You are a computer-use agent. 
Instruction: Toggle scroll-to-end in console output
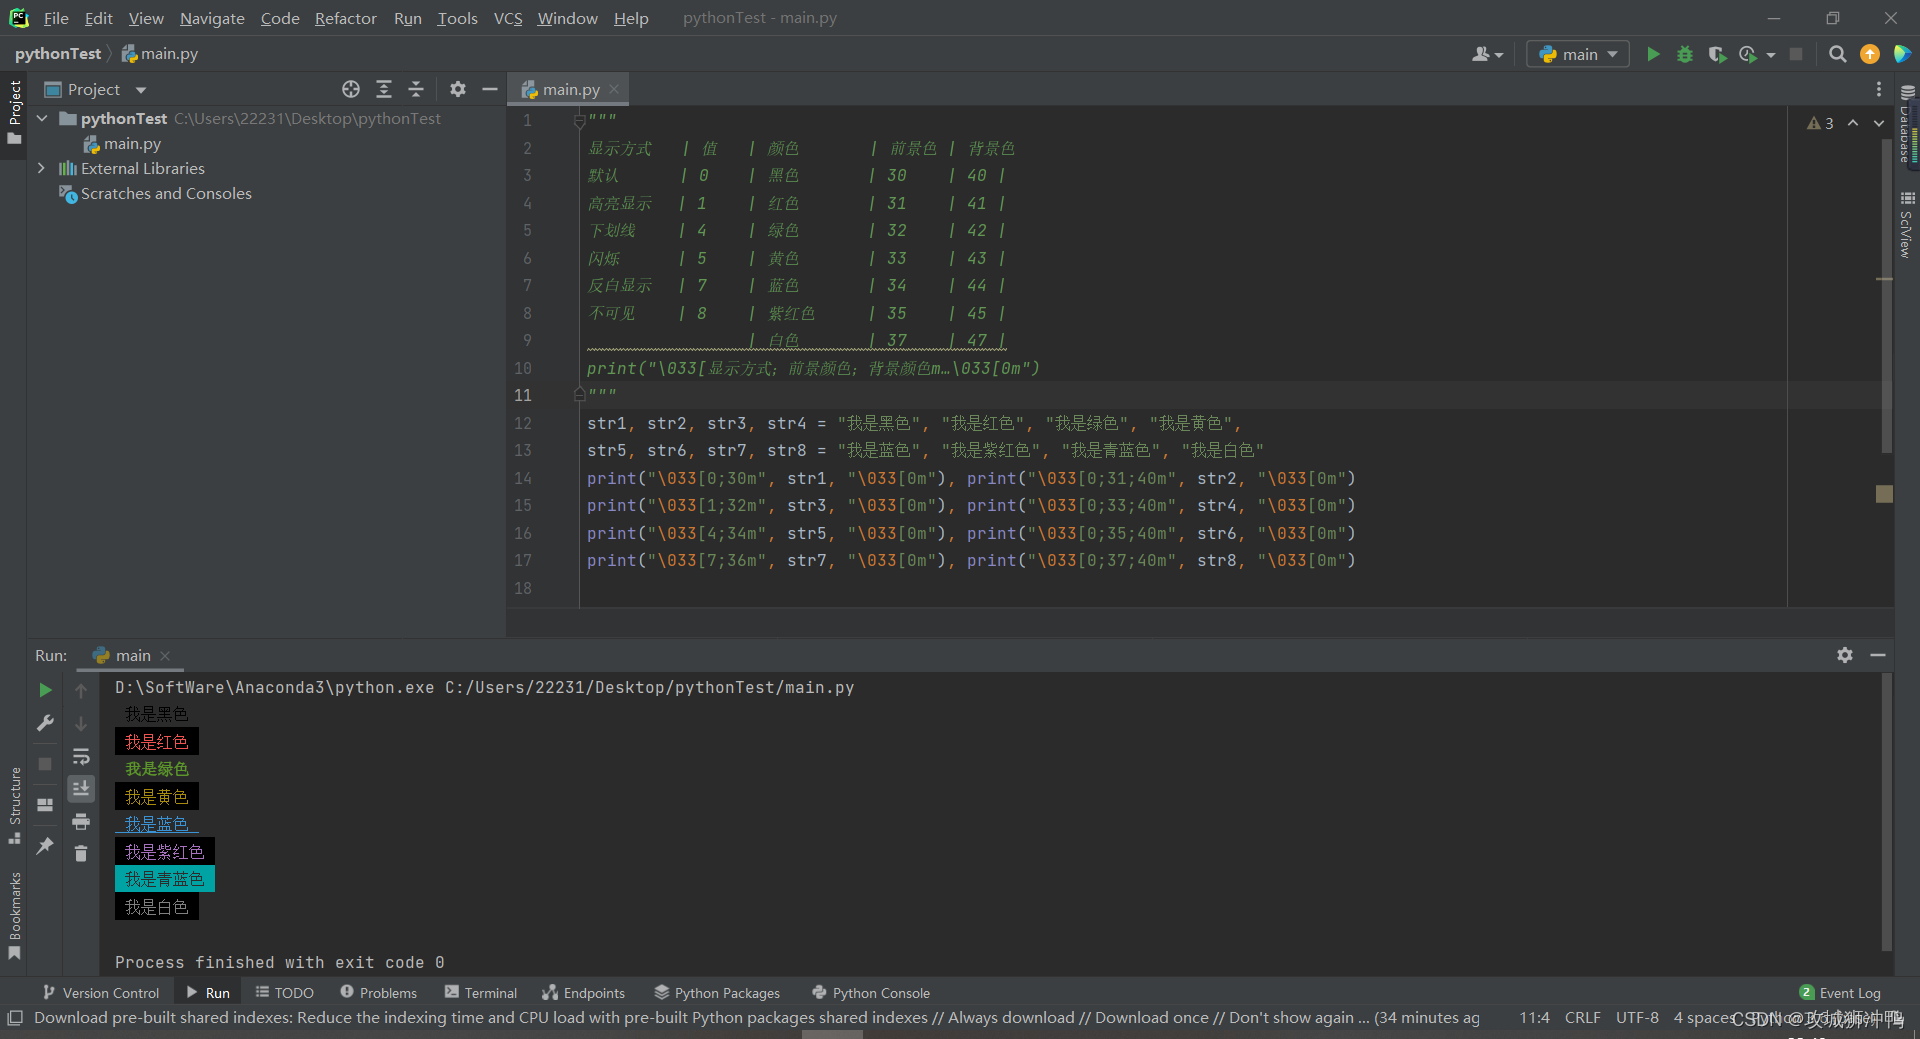(x=81, y=789)
